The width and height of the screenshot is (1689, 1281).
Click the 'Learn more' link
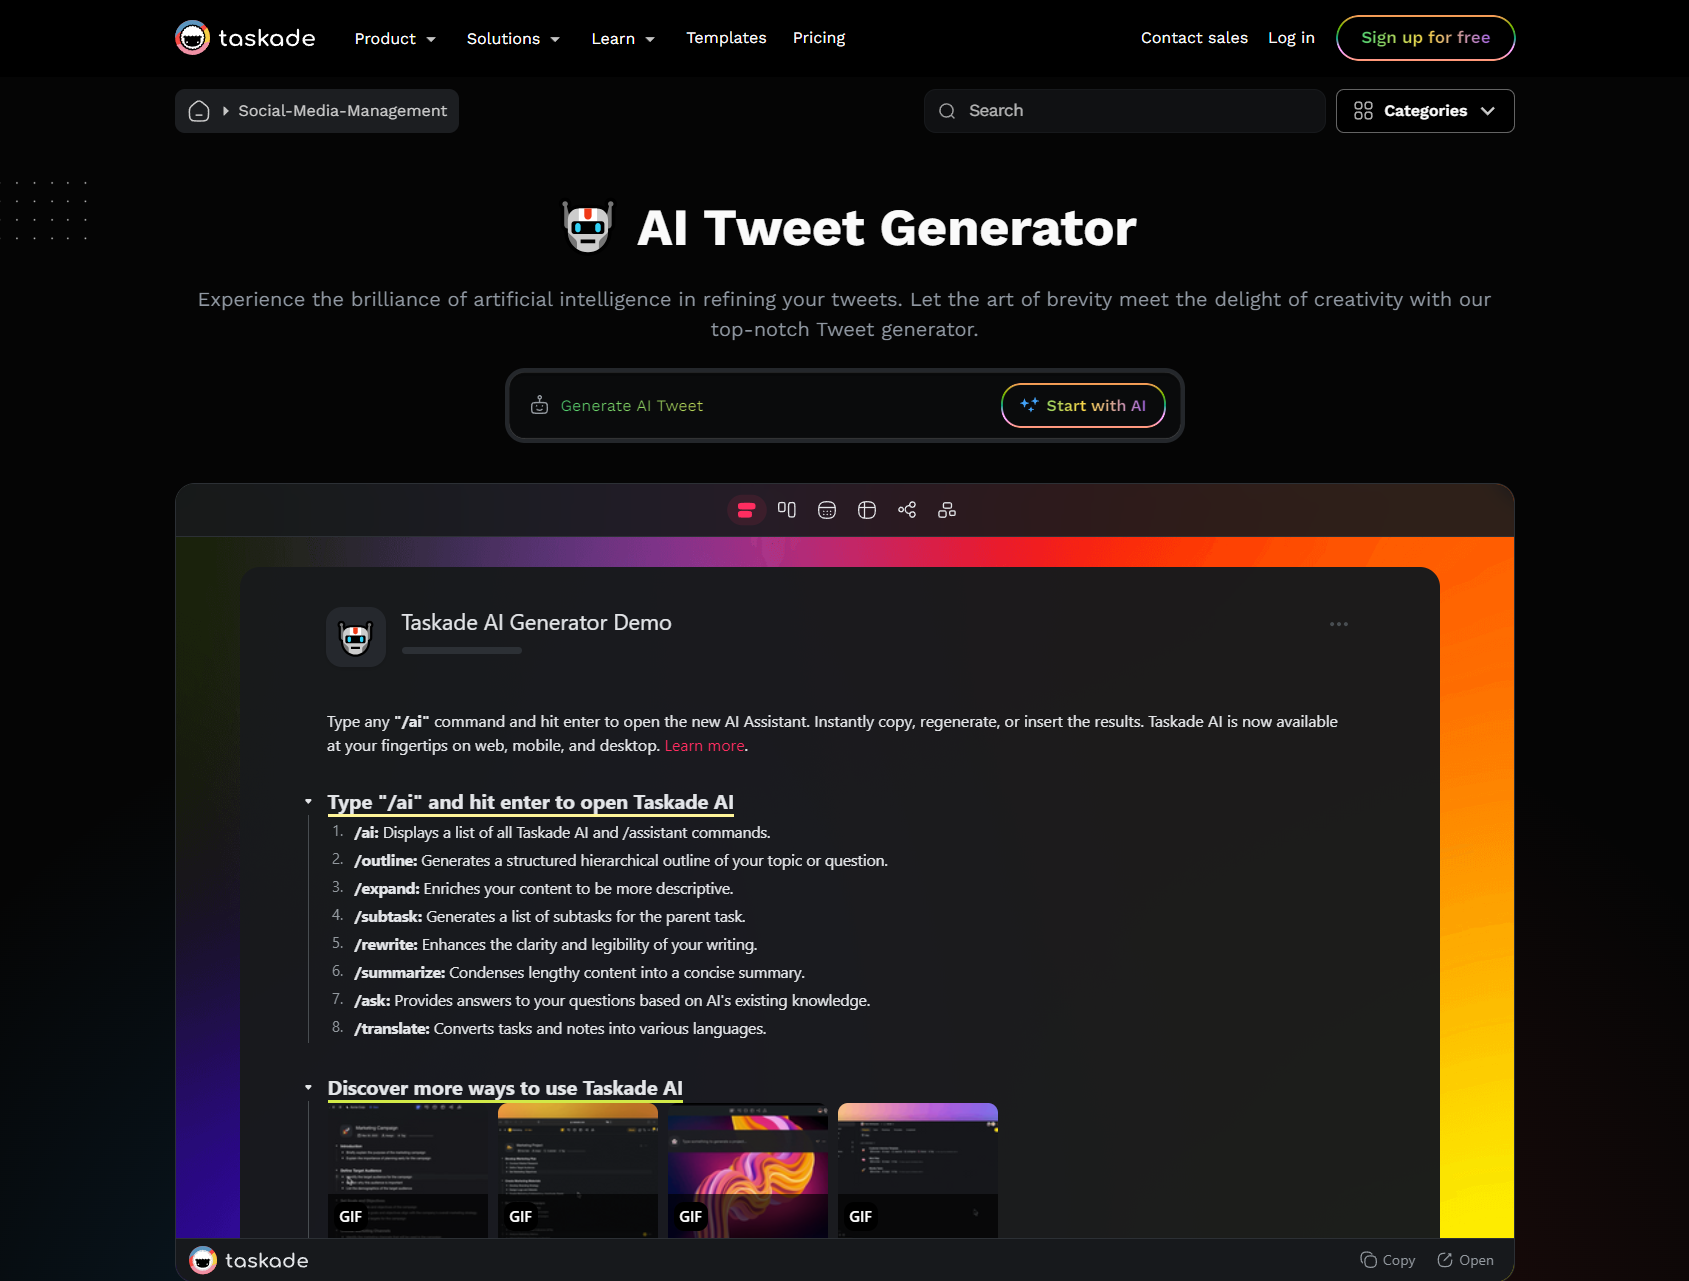[704, 746]
